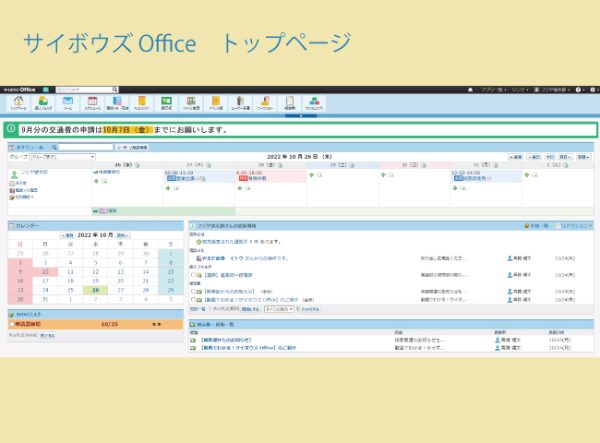Open the settings gear in top-right header

click(x=592, y=90)
